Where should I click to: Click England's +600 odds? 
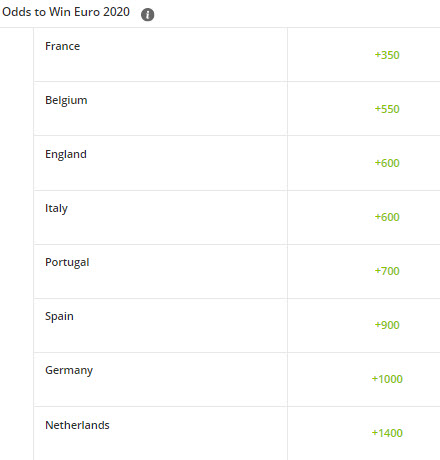coord(387,163)
